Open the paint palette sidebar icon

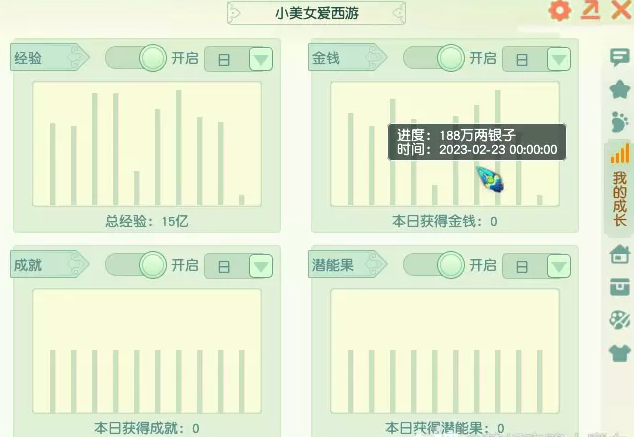point(619,320)
